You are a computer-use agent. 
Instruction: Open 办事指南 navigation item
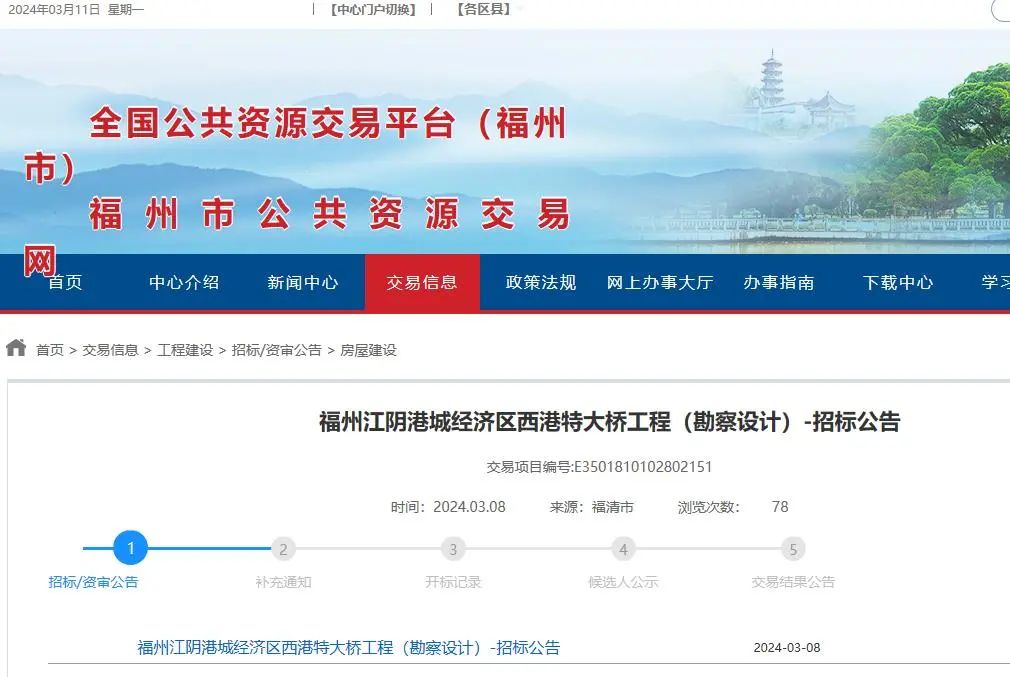779,282
